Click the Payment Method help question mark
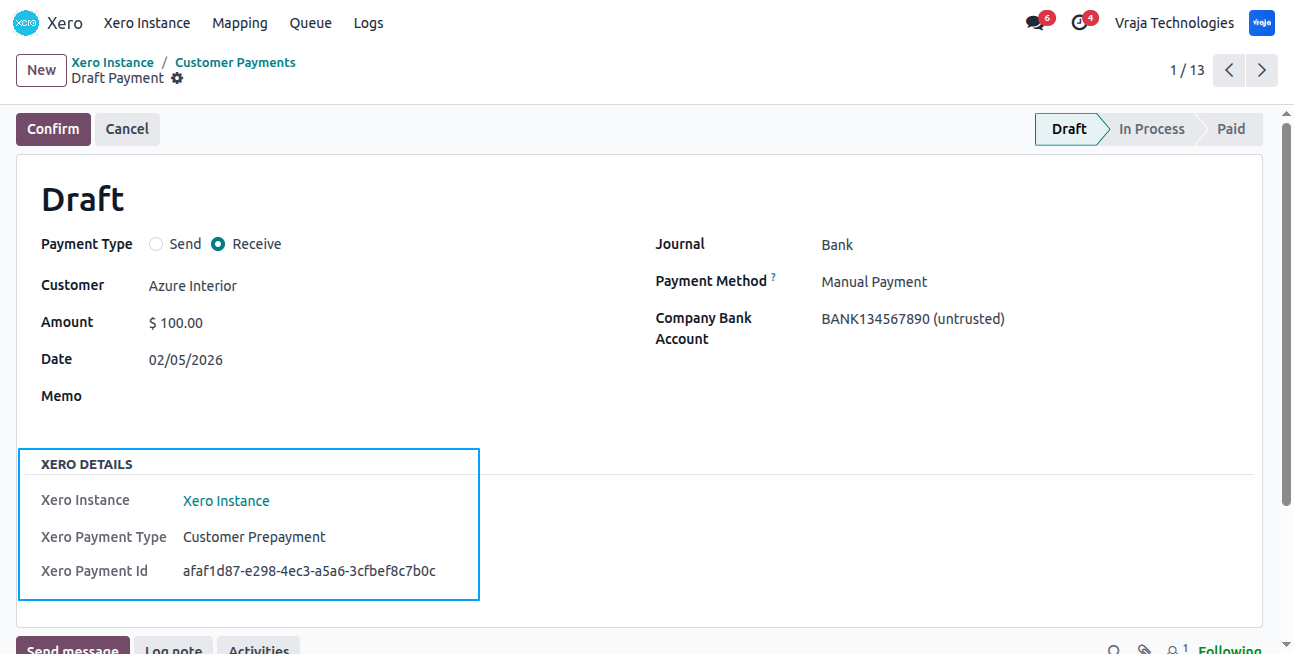Screen dimensions: 1294x654 pos(774,278)
